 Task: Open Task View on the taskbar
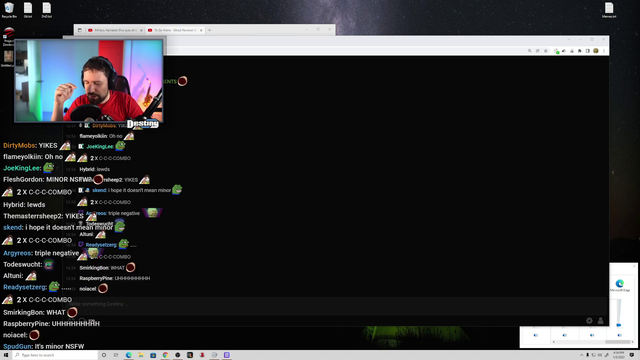[x=116, y=355]
